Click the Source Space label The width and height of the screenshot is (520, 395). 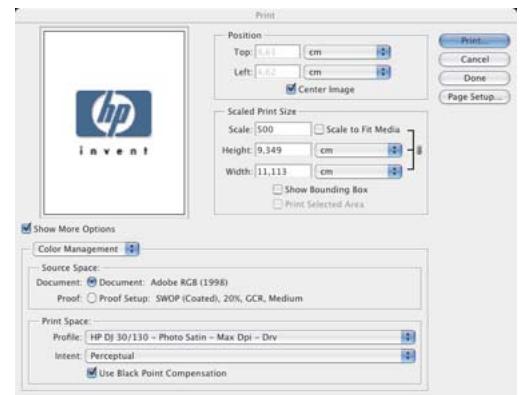click(70, 268)
